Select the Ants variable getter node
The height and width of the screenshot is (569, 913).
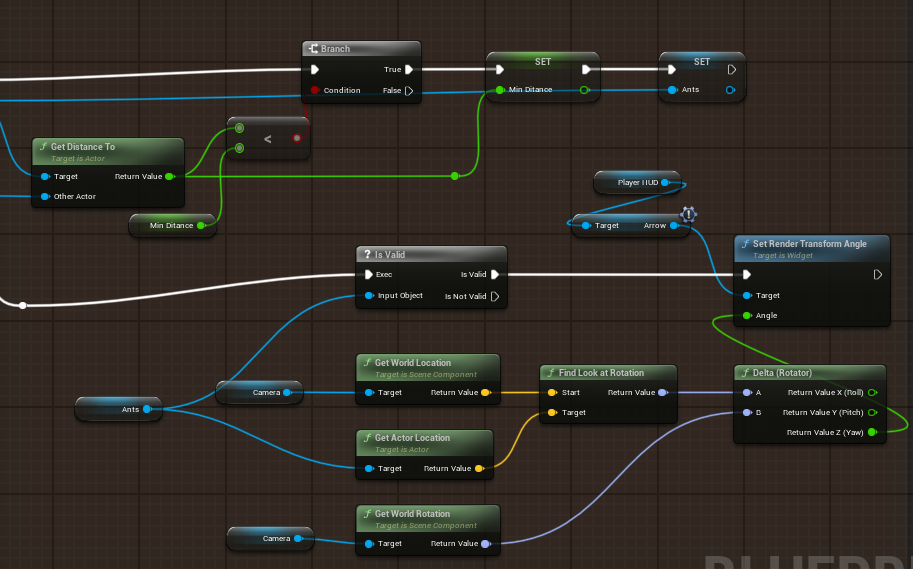[119, 409]
